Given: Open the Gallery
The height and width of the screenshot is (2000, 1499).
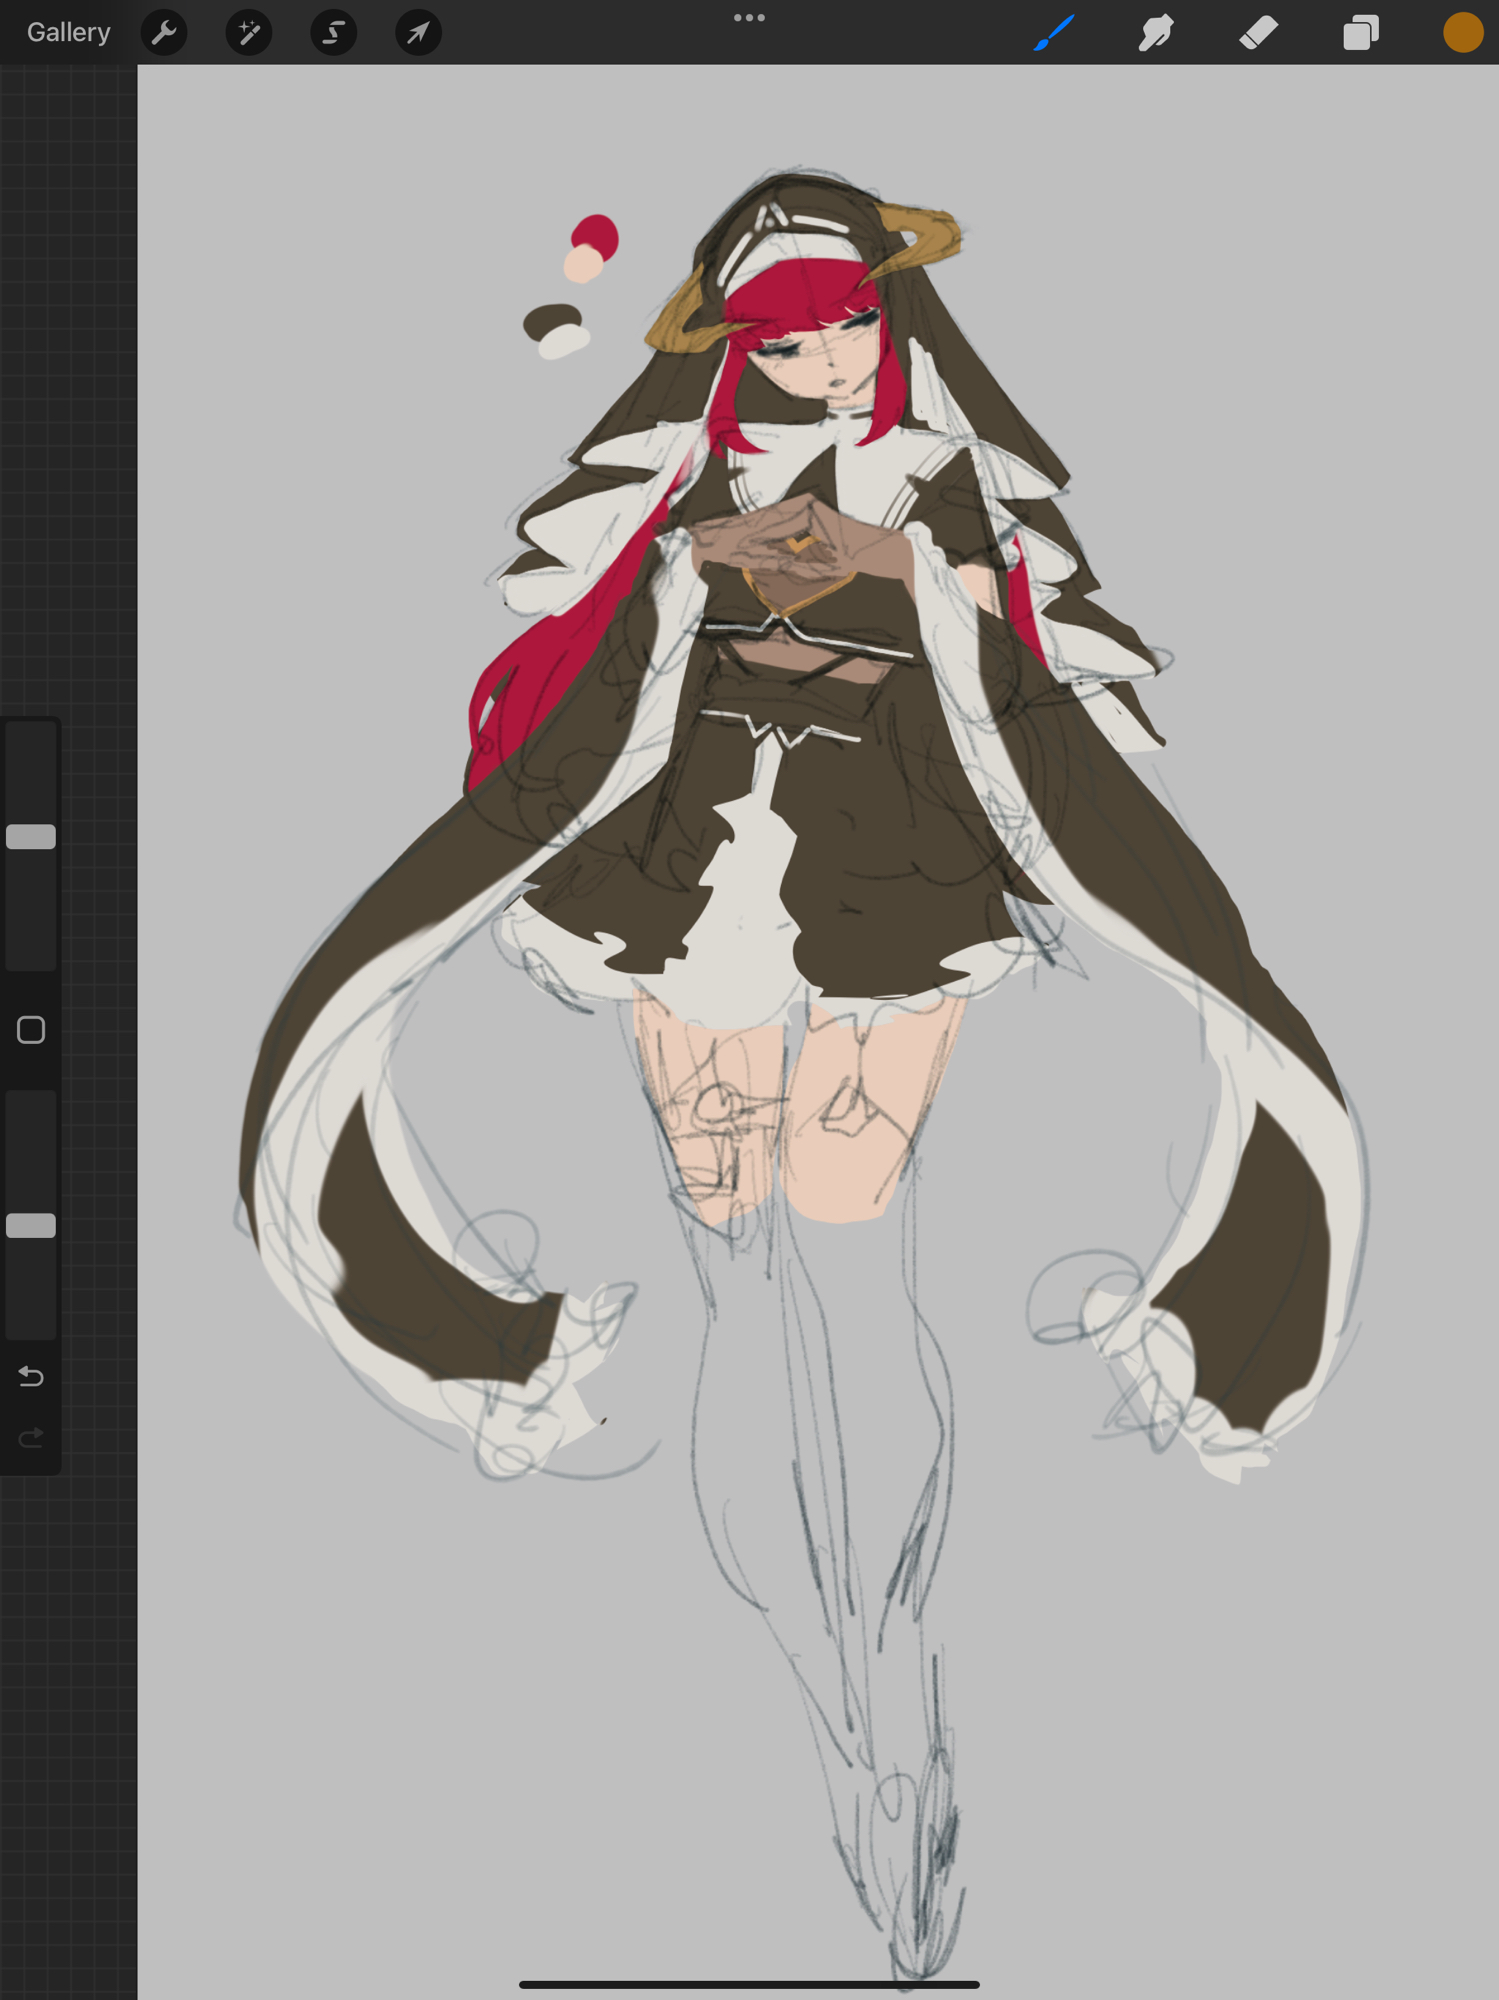Looking at the screenshot, I should [x=68, y=32].
